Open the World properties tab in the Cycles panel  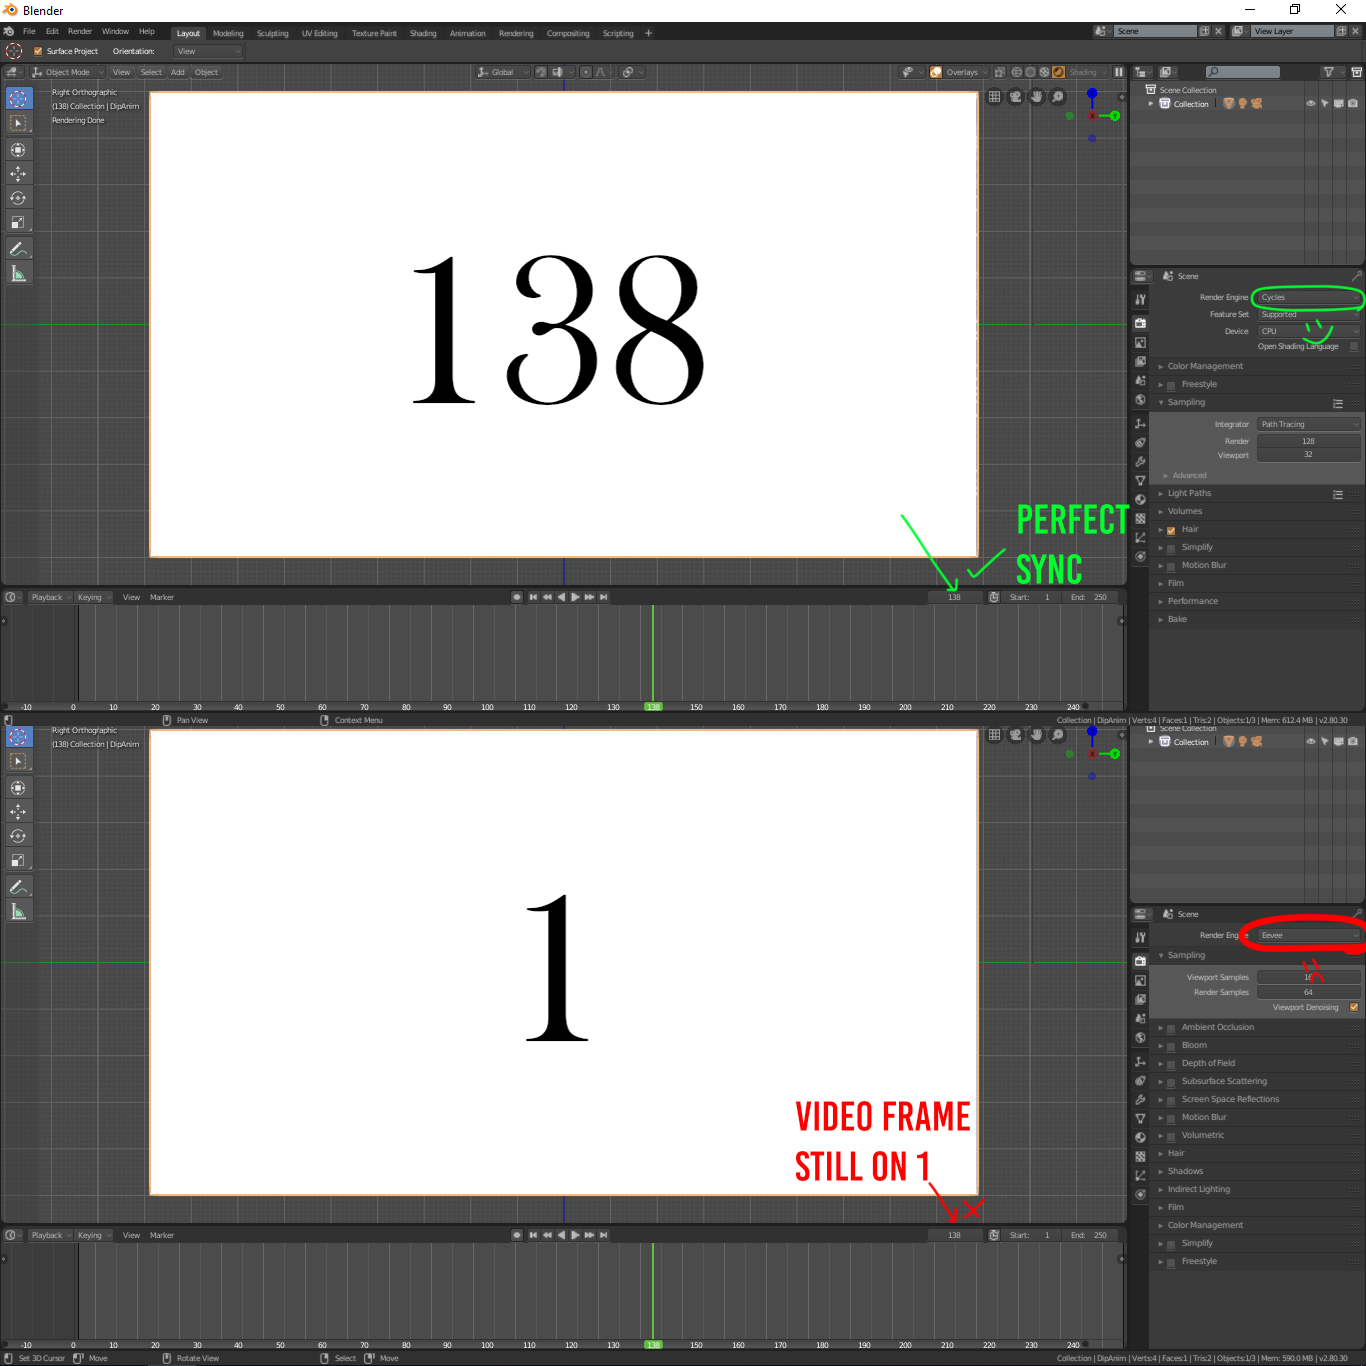coord(1140,400)
